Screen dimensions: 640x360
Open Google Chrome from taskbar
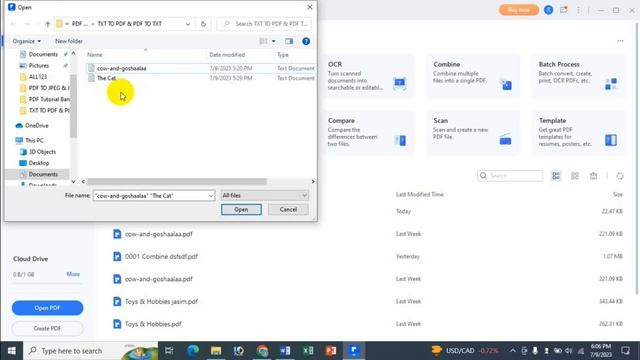(x=262, y=351)
